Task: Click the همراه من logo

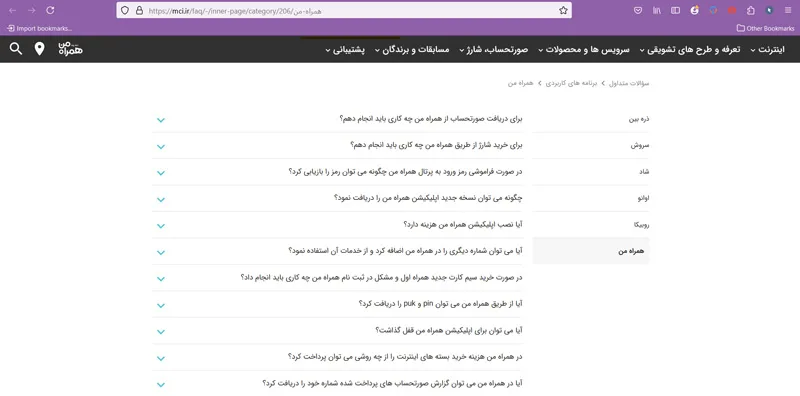Action: pos(70,49)
